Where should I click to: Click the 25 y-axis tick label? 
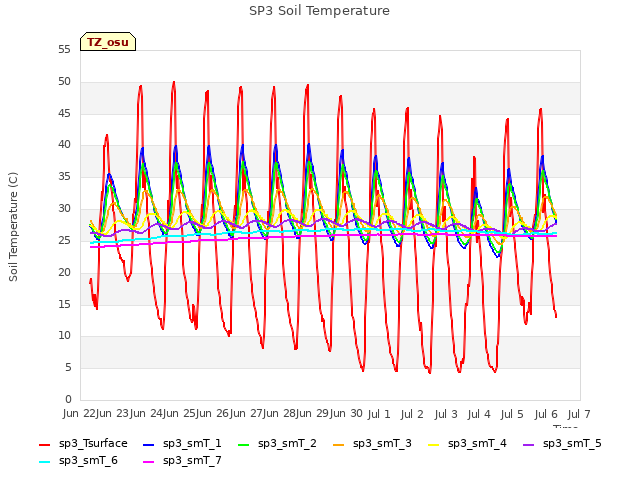coord(64,240)
